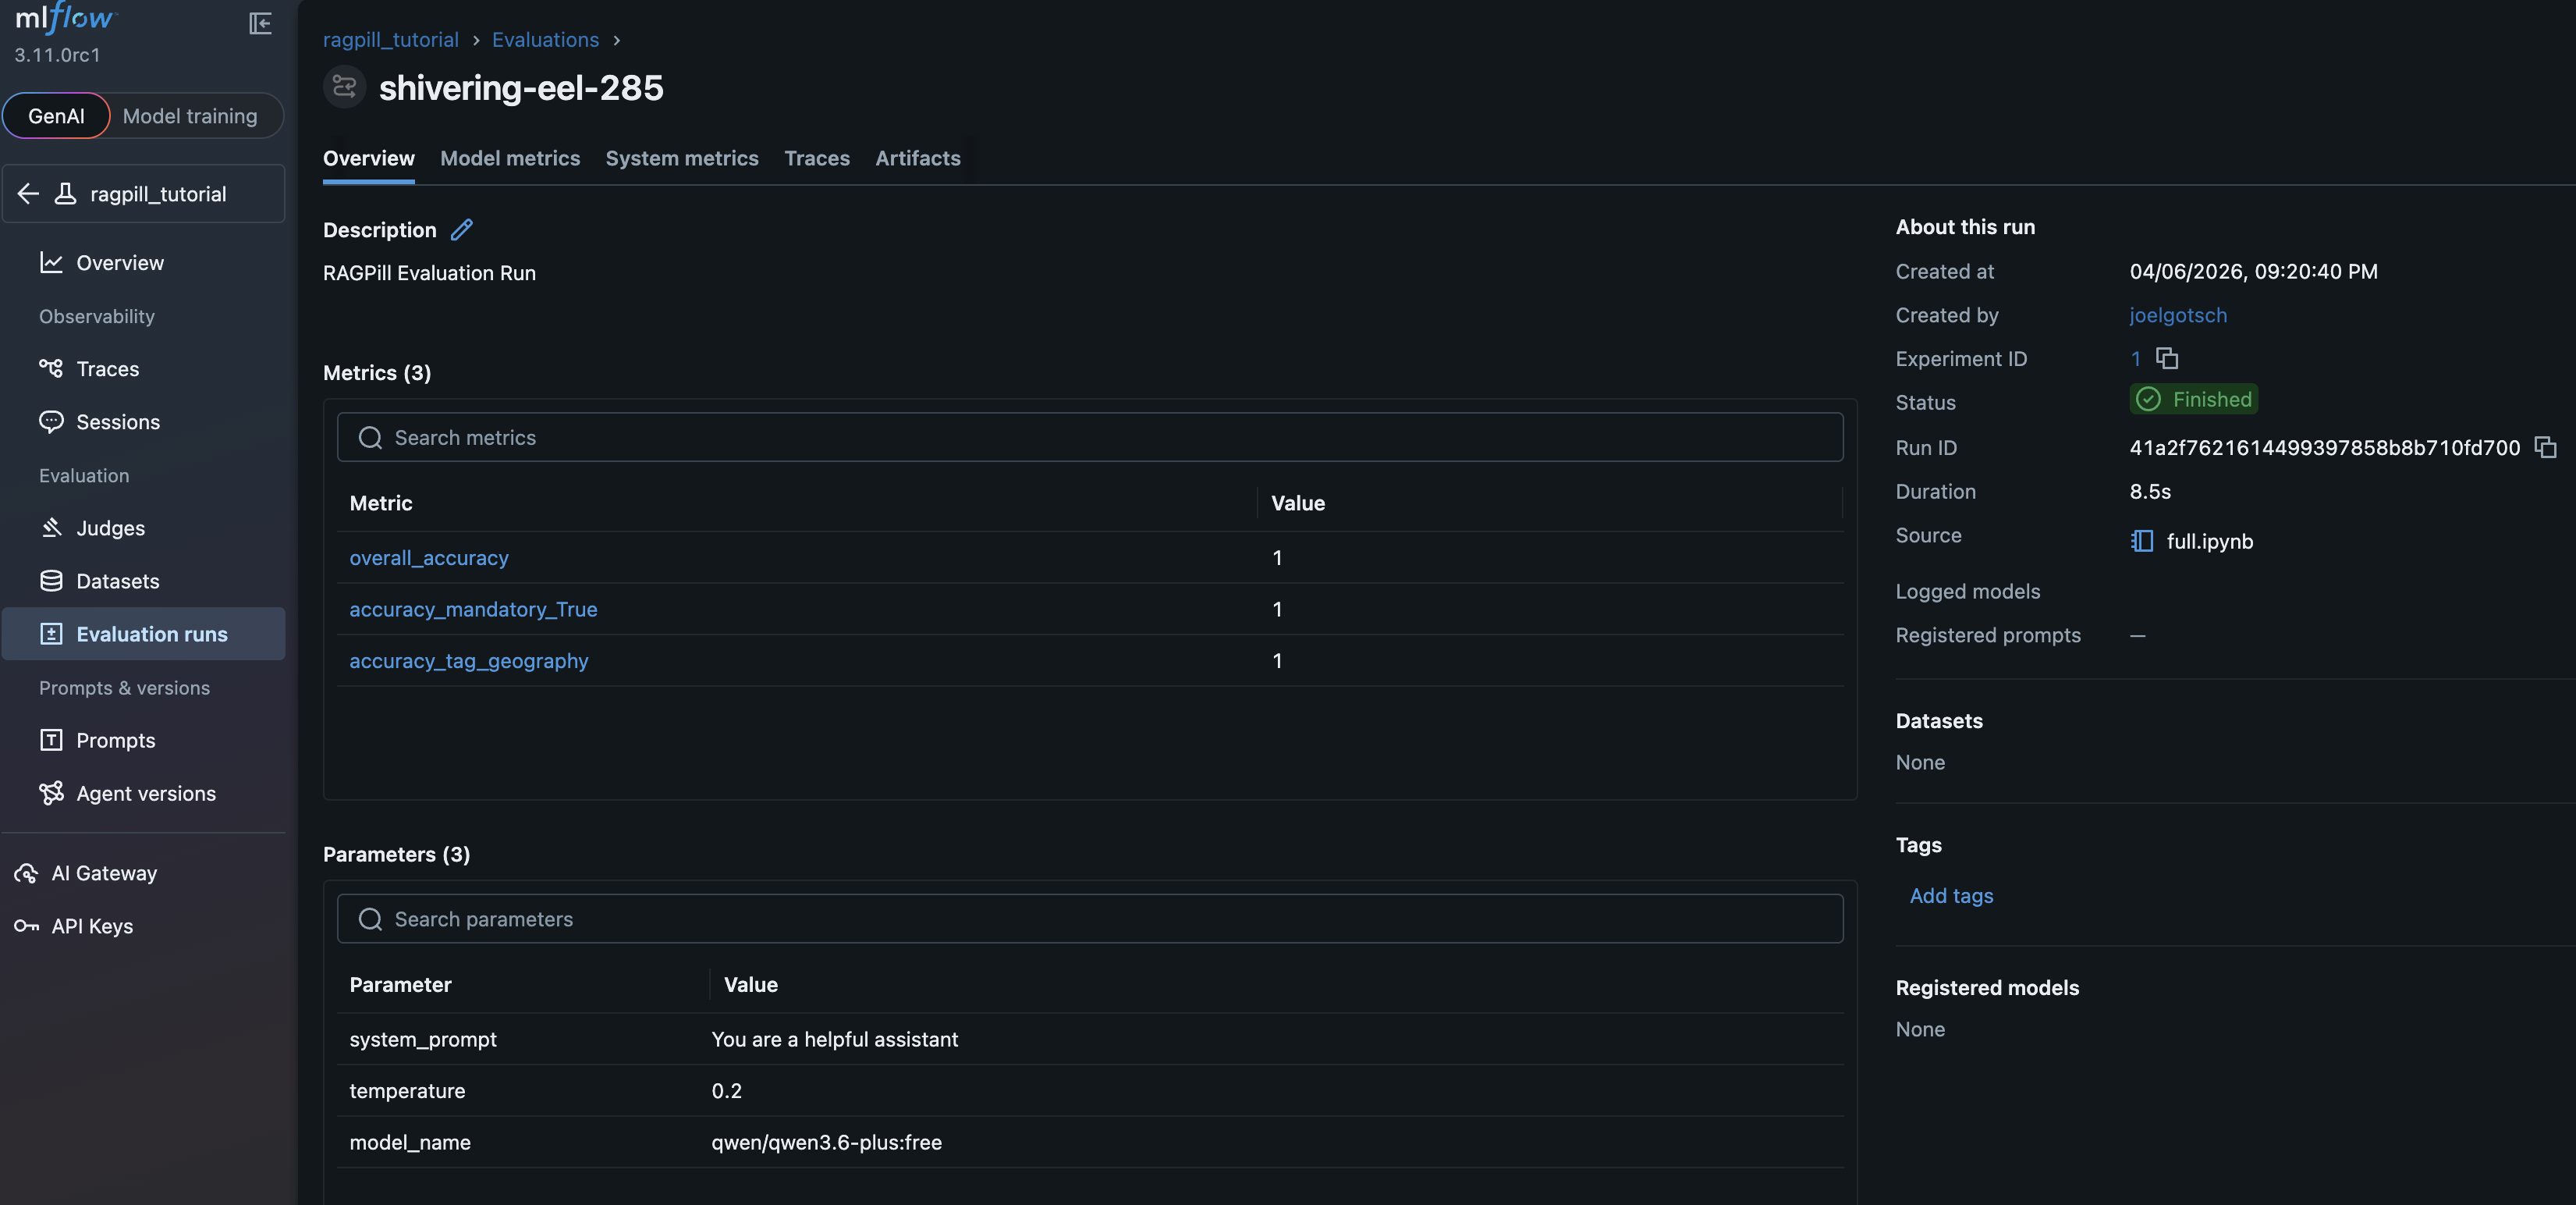Click the Add tags link
The width and height of the screenshot is (2576, 1205).
(x=1950, y=896)
